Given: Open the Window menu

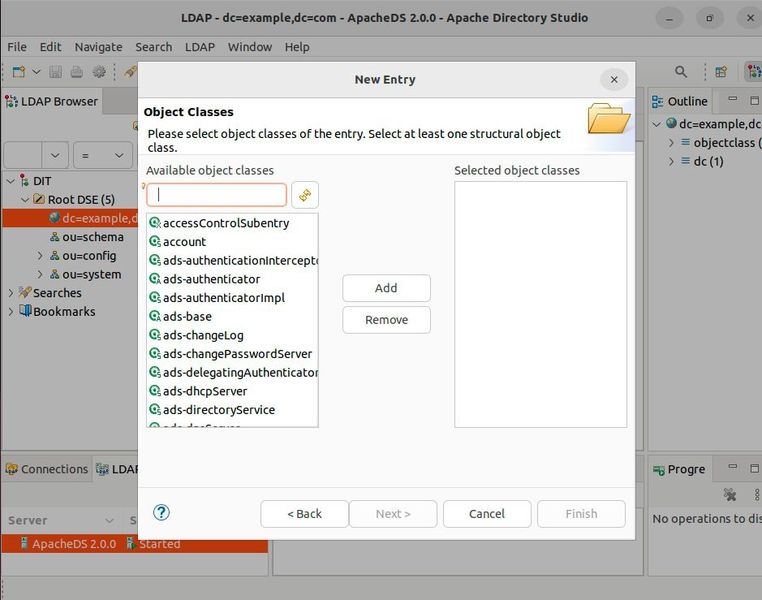Looking at the screenshot, I should (x=250, y=47).
